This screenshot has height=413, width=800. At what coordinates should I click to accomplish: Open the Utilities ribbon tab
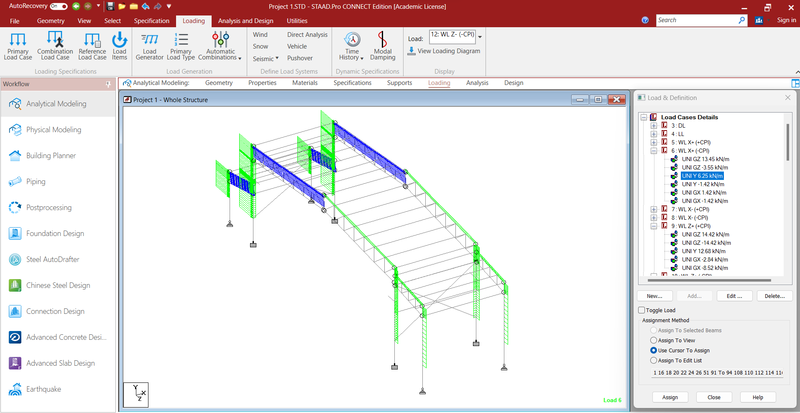(297, 21)
